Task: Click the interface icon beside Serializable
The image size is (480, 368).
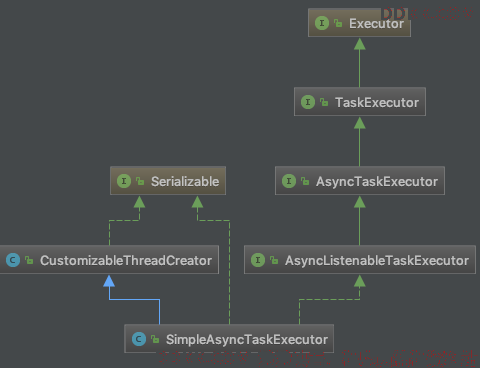Action: 124,181
